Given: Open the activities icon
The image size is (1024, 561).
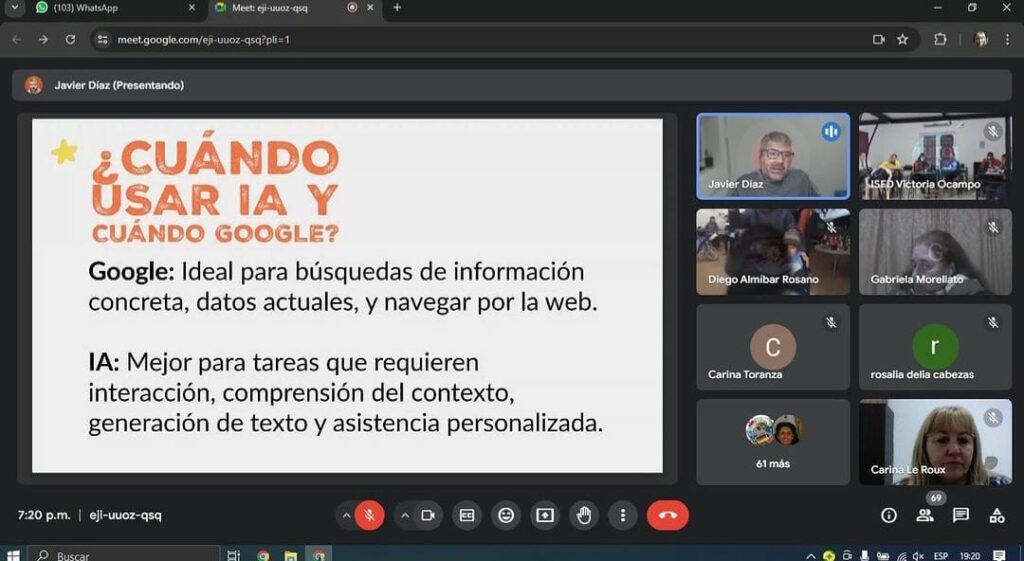Looking at the screenshot, I should (997, 515).
